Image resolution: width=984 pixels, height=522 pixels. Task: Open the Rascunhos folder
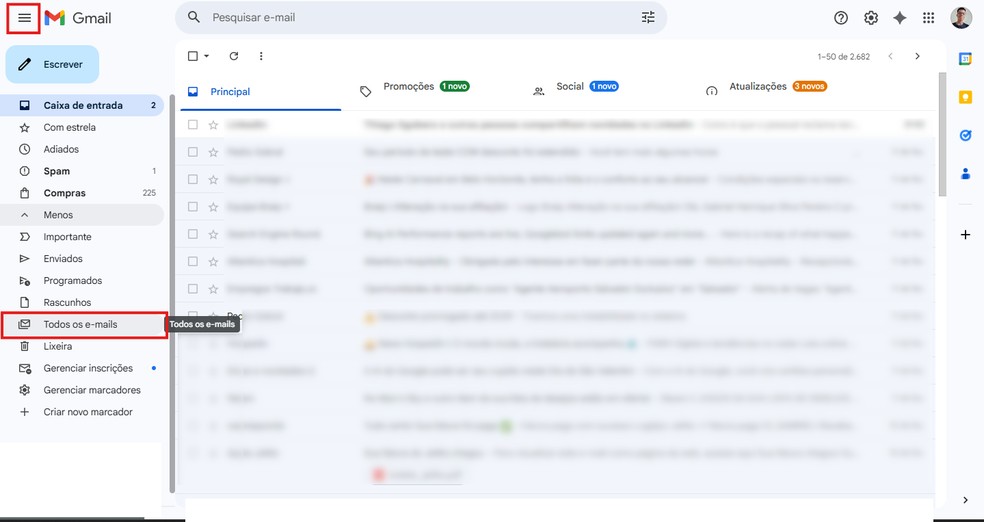pos(82,302)
